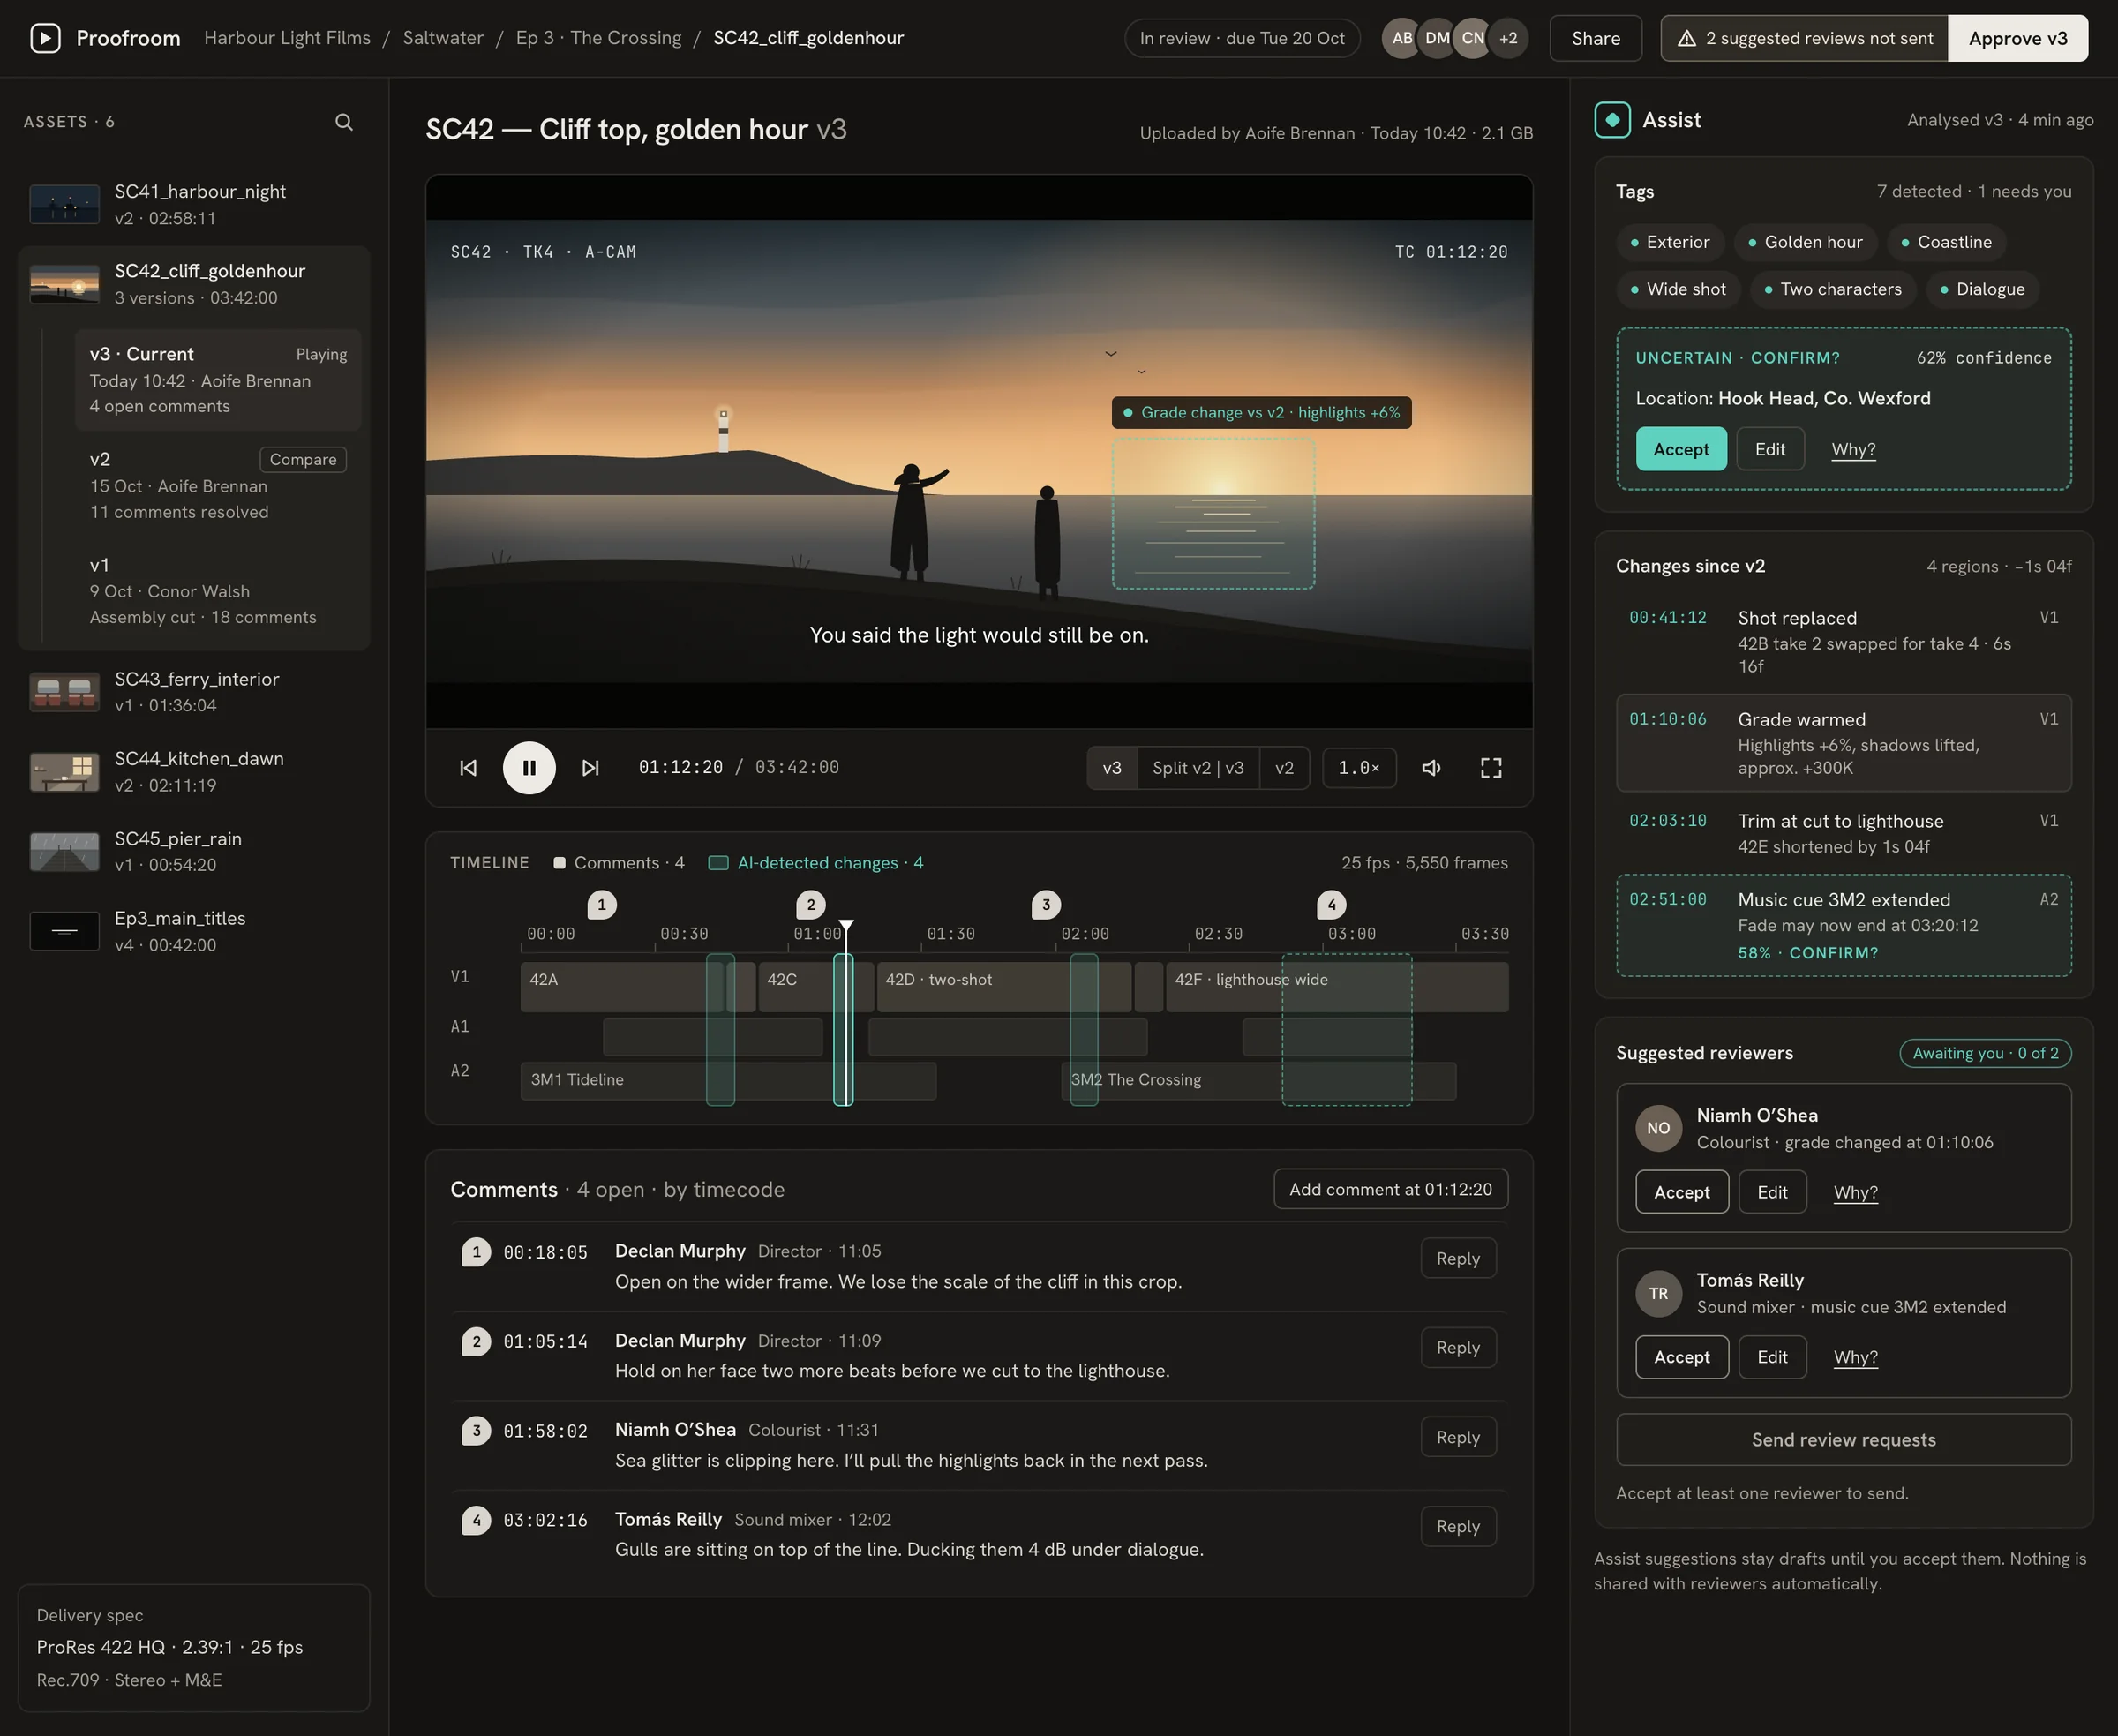Open the review status due date pill
Image resolution: width=2118 pixels, height=1736 pixels.
click(1242, 38)
